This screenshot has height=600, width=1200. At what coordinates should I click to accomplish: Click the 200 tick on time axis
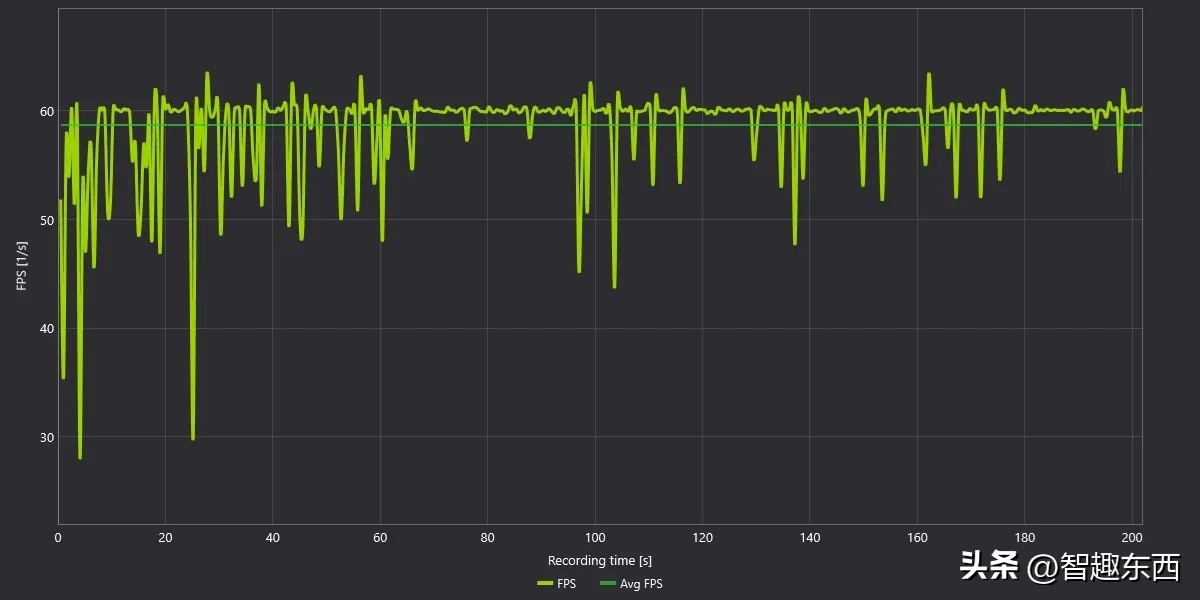coord(1132,538)
